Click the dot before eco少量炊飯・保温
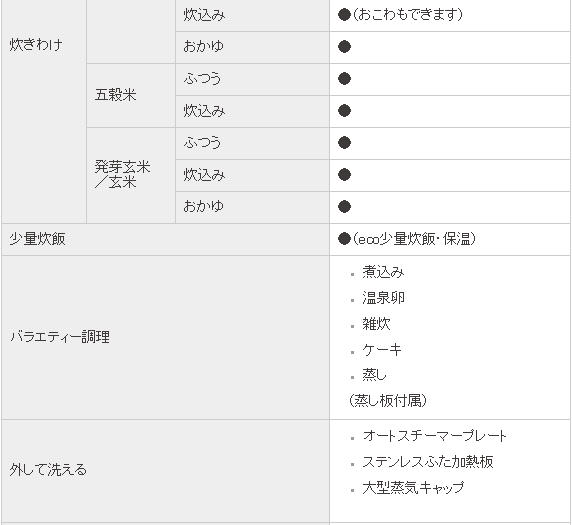 click(344, 239)
